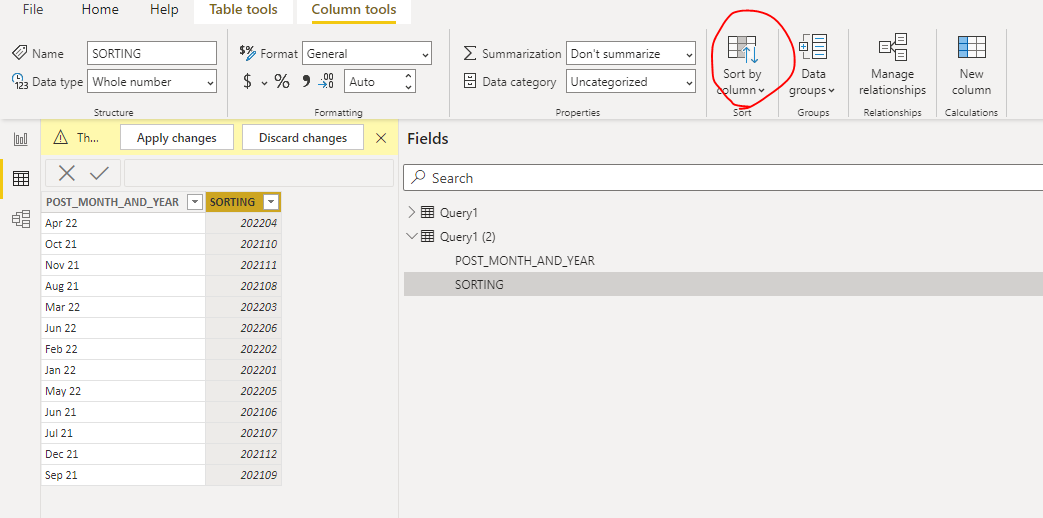This screenshot has width=1043, height=518.
Task: Expand the Query1 table
Action: (412, 212)
